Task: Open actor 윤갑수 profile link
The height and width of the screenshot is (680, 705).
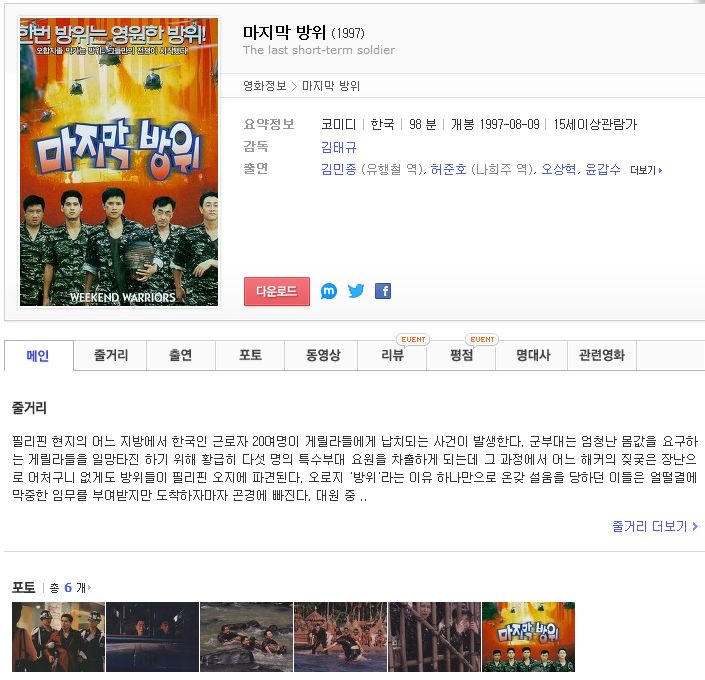Action: point(603,170)
